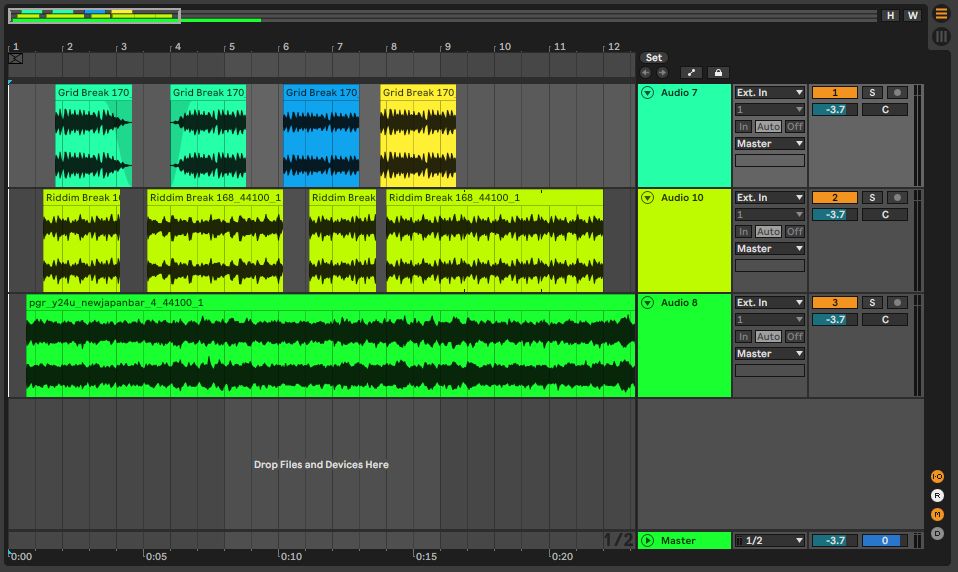Screen dimensions: 958x572
Task: Toggle automation mode button
Action: (691, 73)
